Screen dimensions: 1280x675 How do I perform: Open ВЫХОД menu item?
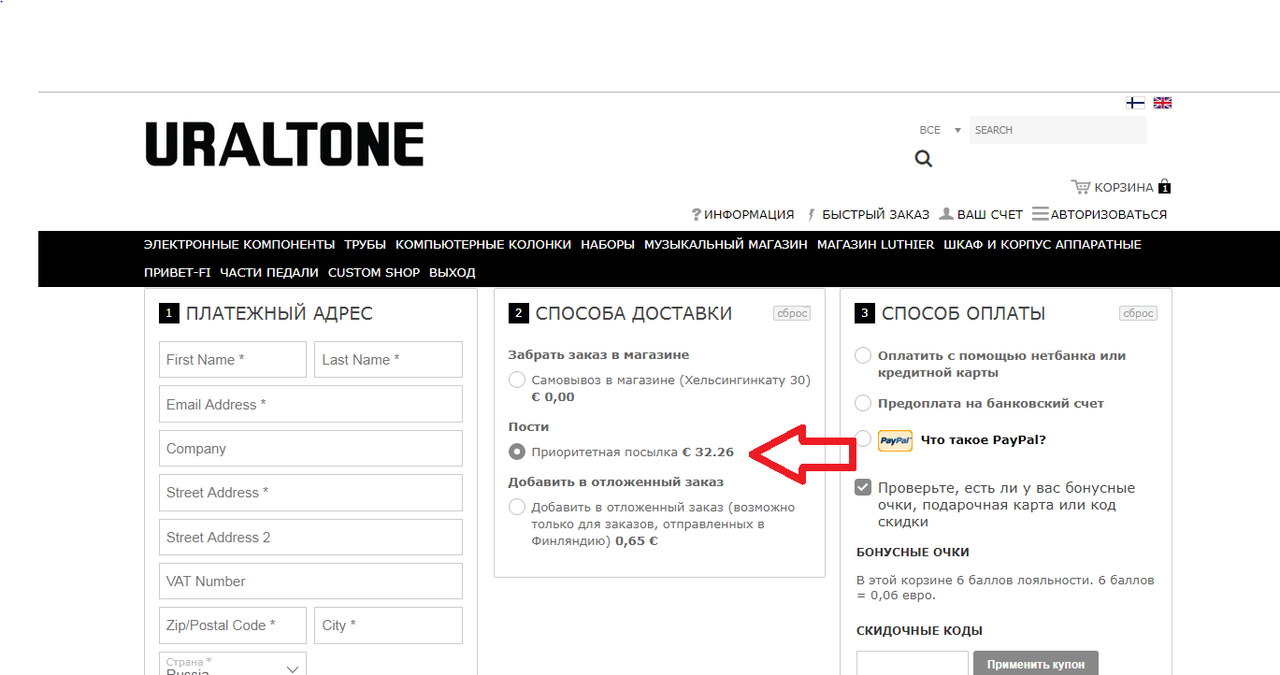point(452,272)
